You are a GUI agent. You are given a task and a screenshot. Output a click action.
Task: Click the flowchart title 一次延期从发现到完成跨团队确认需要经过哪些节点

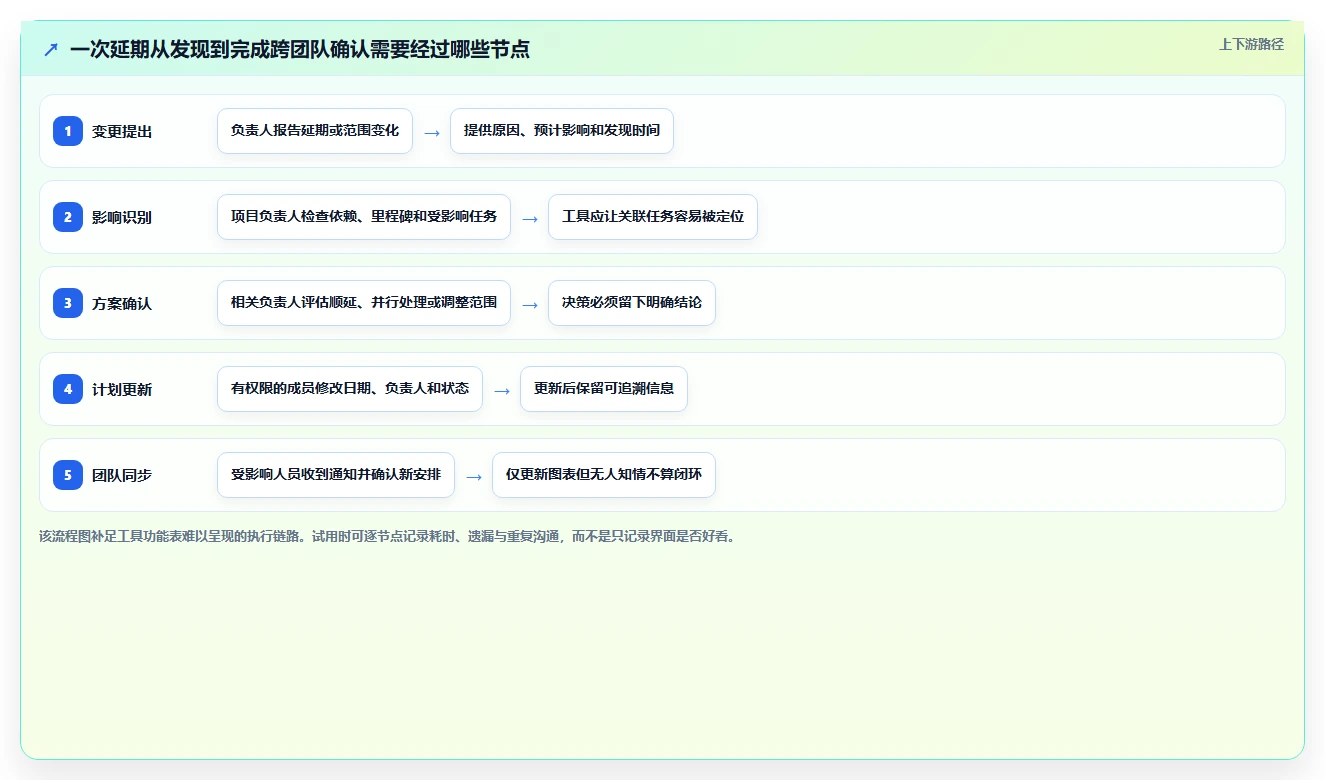pyautogui.click(x=299, y=49)
